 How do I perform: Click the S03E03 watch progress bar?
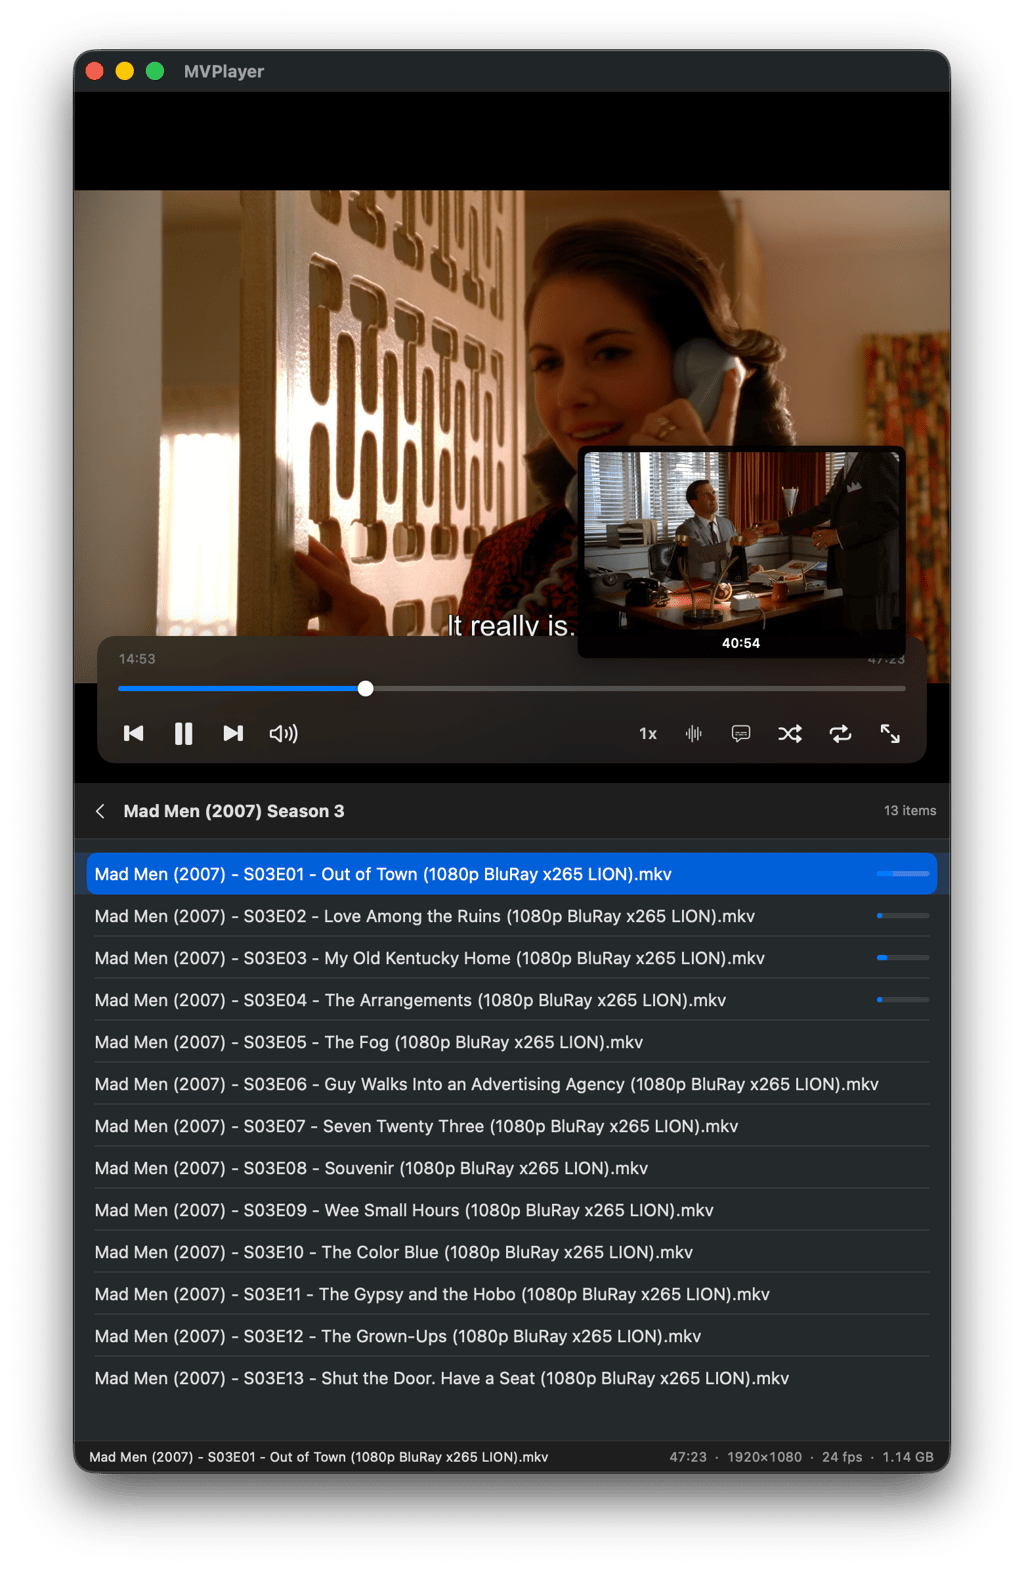[903, 958]
